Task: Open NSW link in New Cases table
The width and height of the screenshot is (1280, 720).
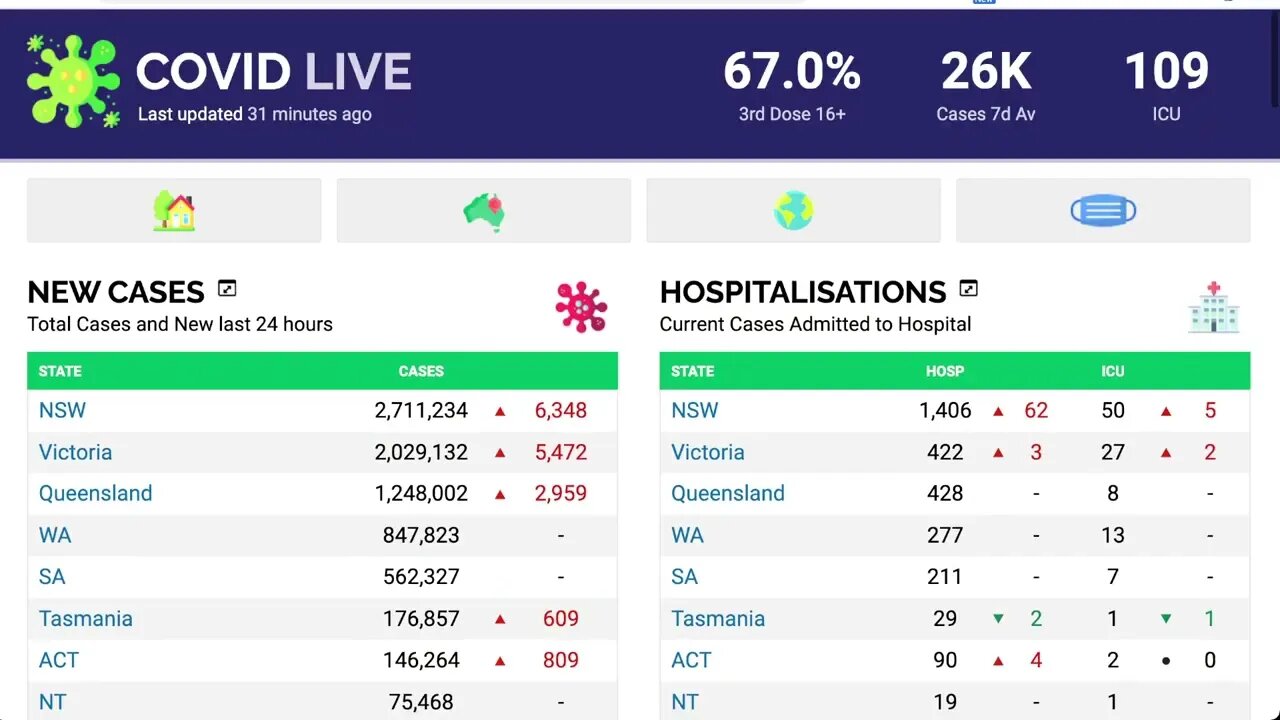Action: click(62, 410)
